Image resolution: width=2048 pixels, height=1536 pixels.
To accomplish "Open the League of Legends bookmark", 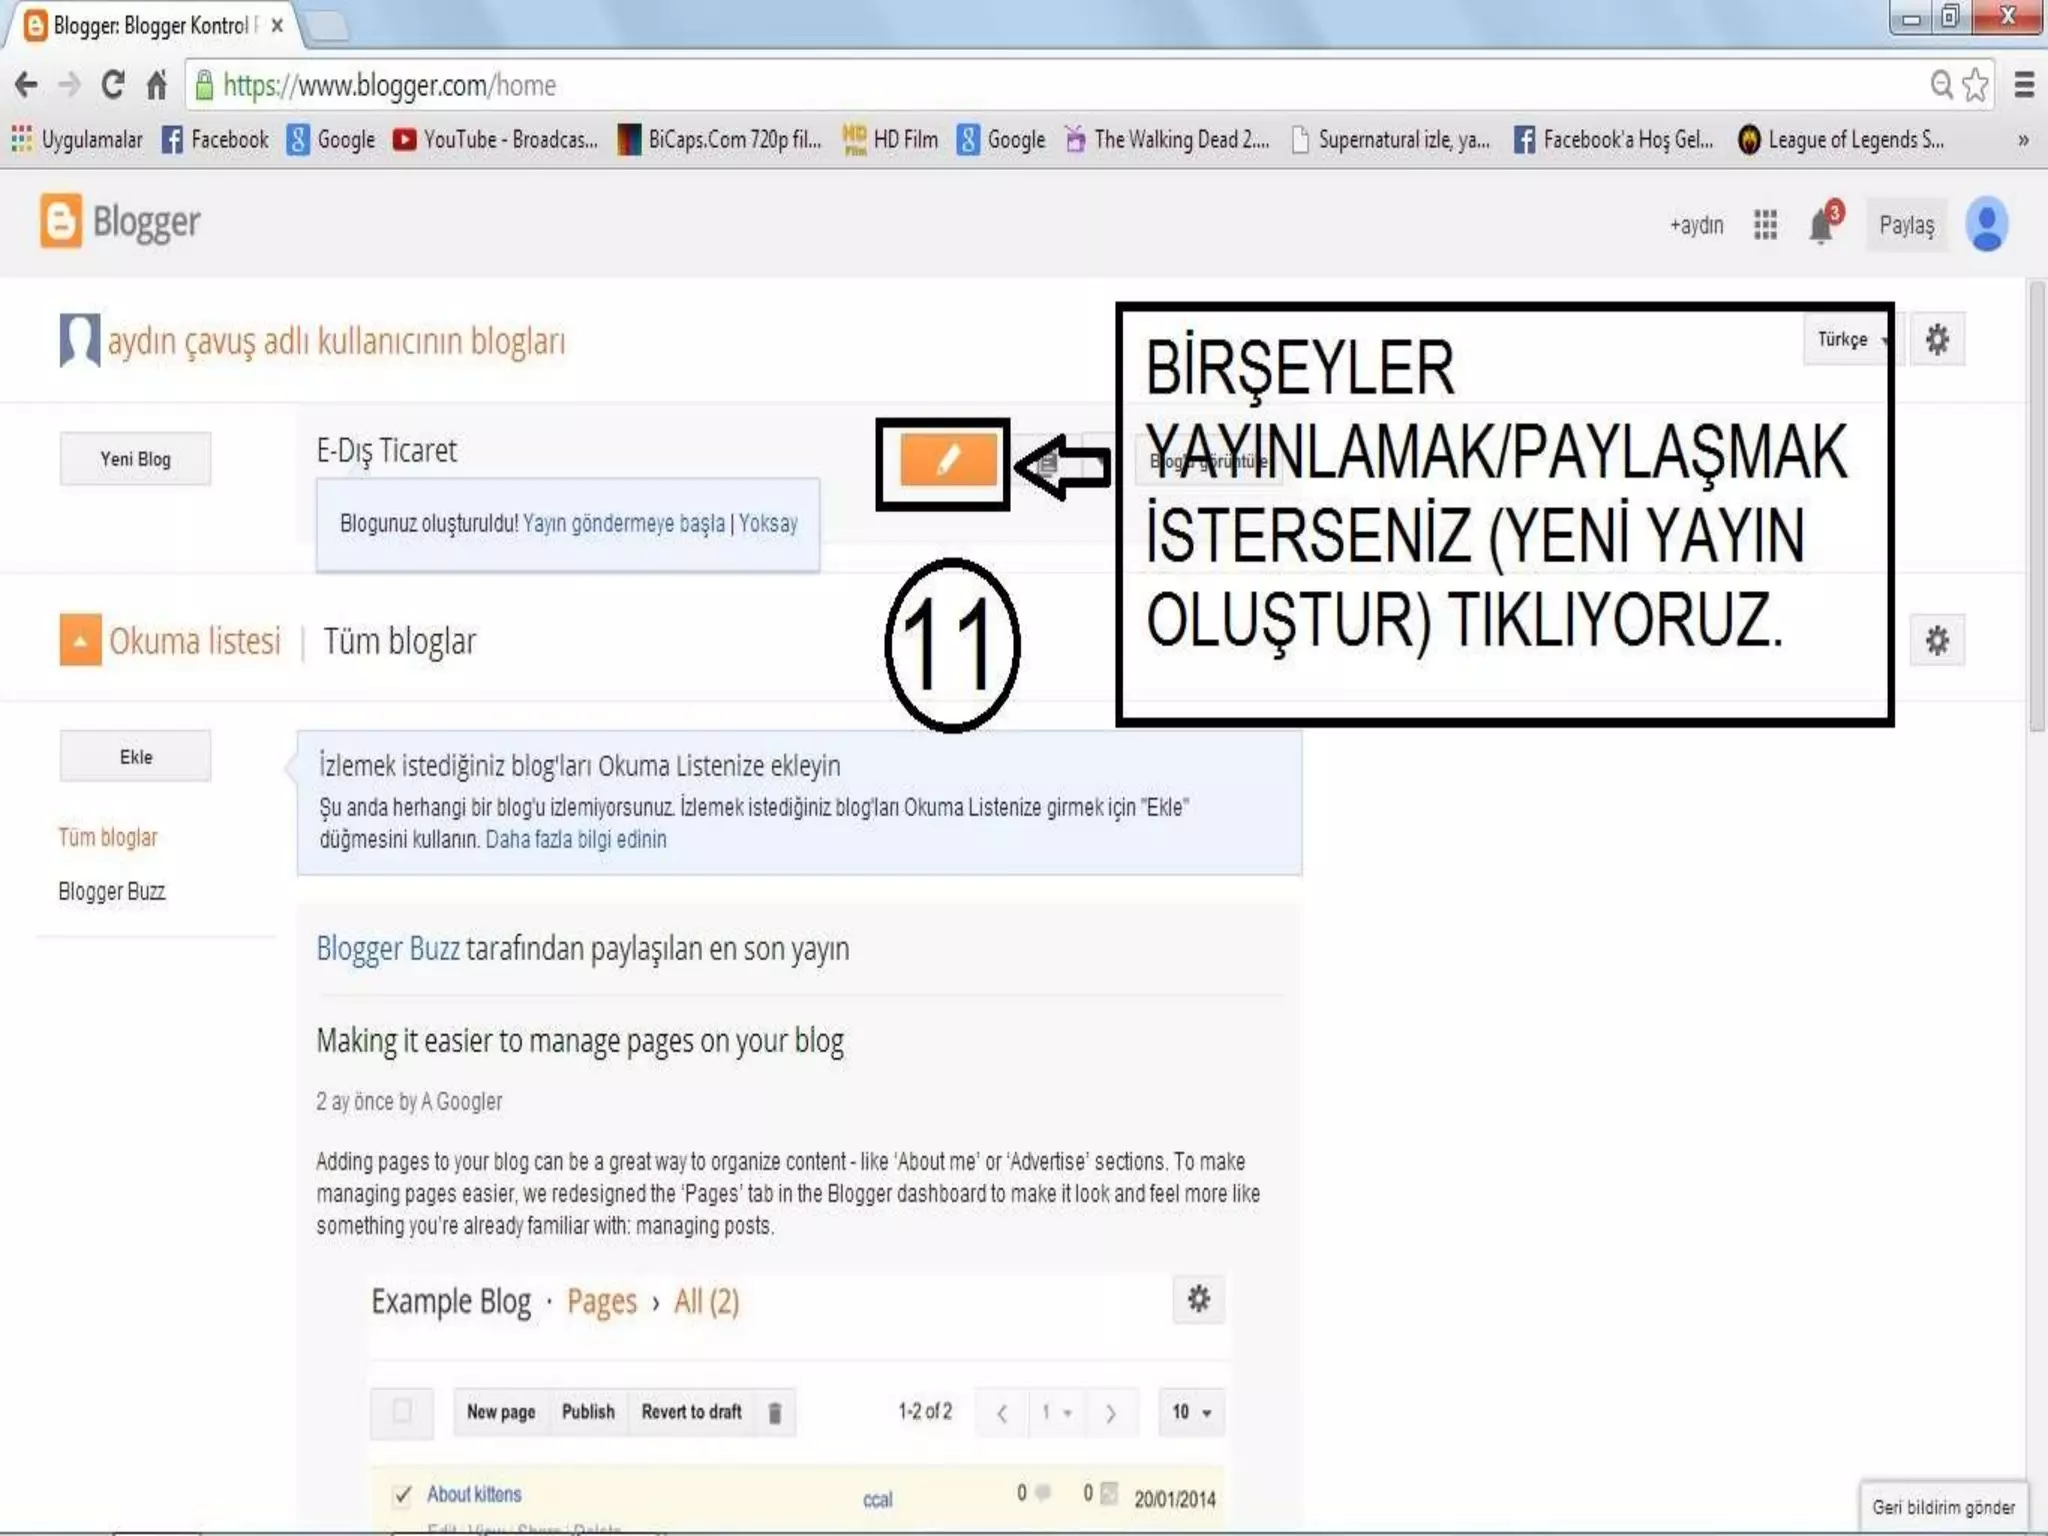I will coord(1842,139).
